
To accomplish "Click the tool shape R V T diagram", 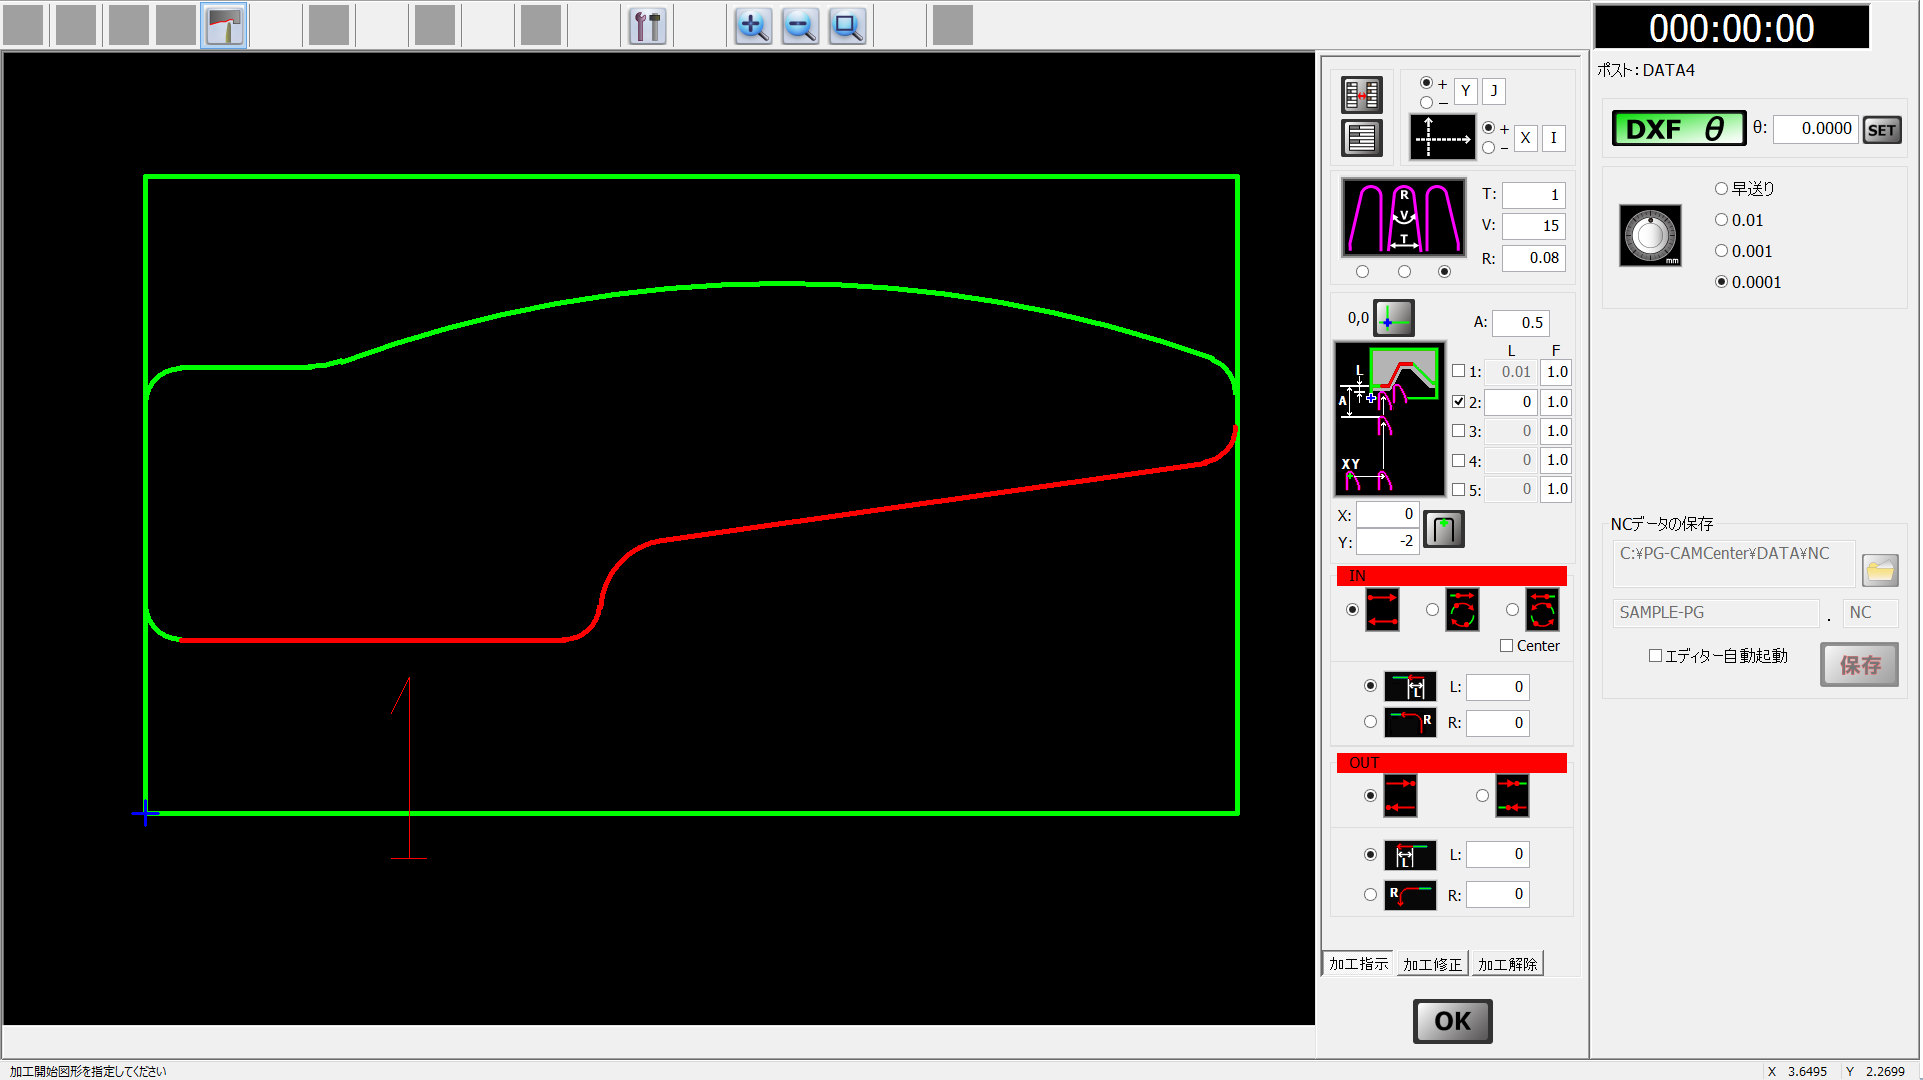I will tap(1404, 217).
